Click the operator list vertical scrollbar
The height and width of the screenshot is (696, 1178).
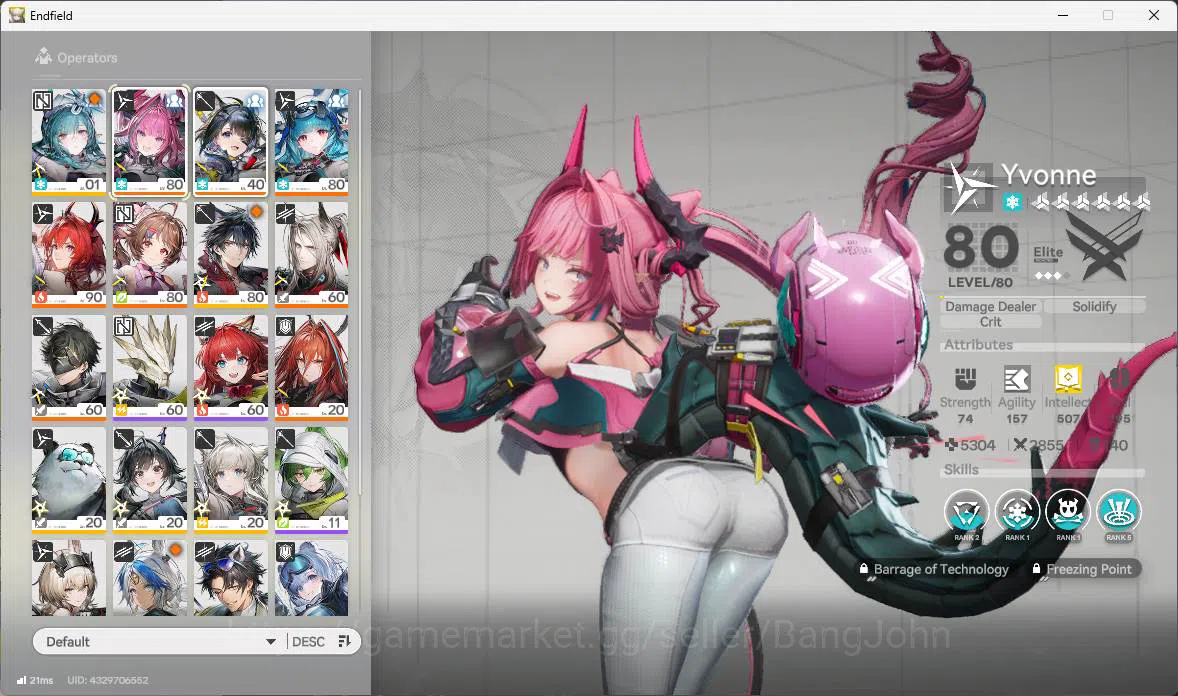359,293
